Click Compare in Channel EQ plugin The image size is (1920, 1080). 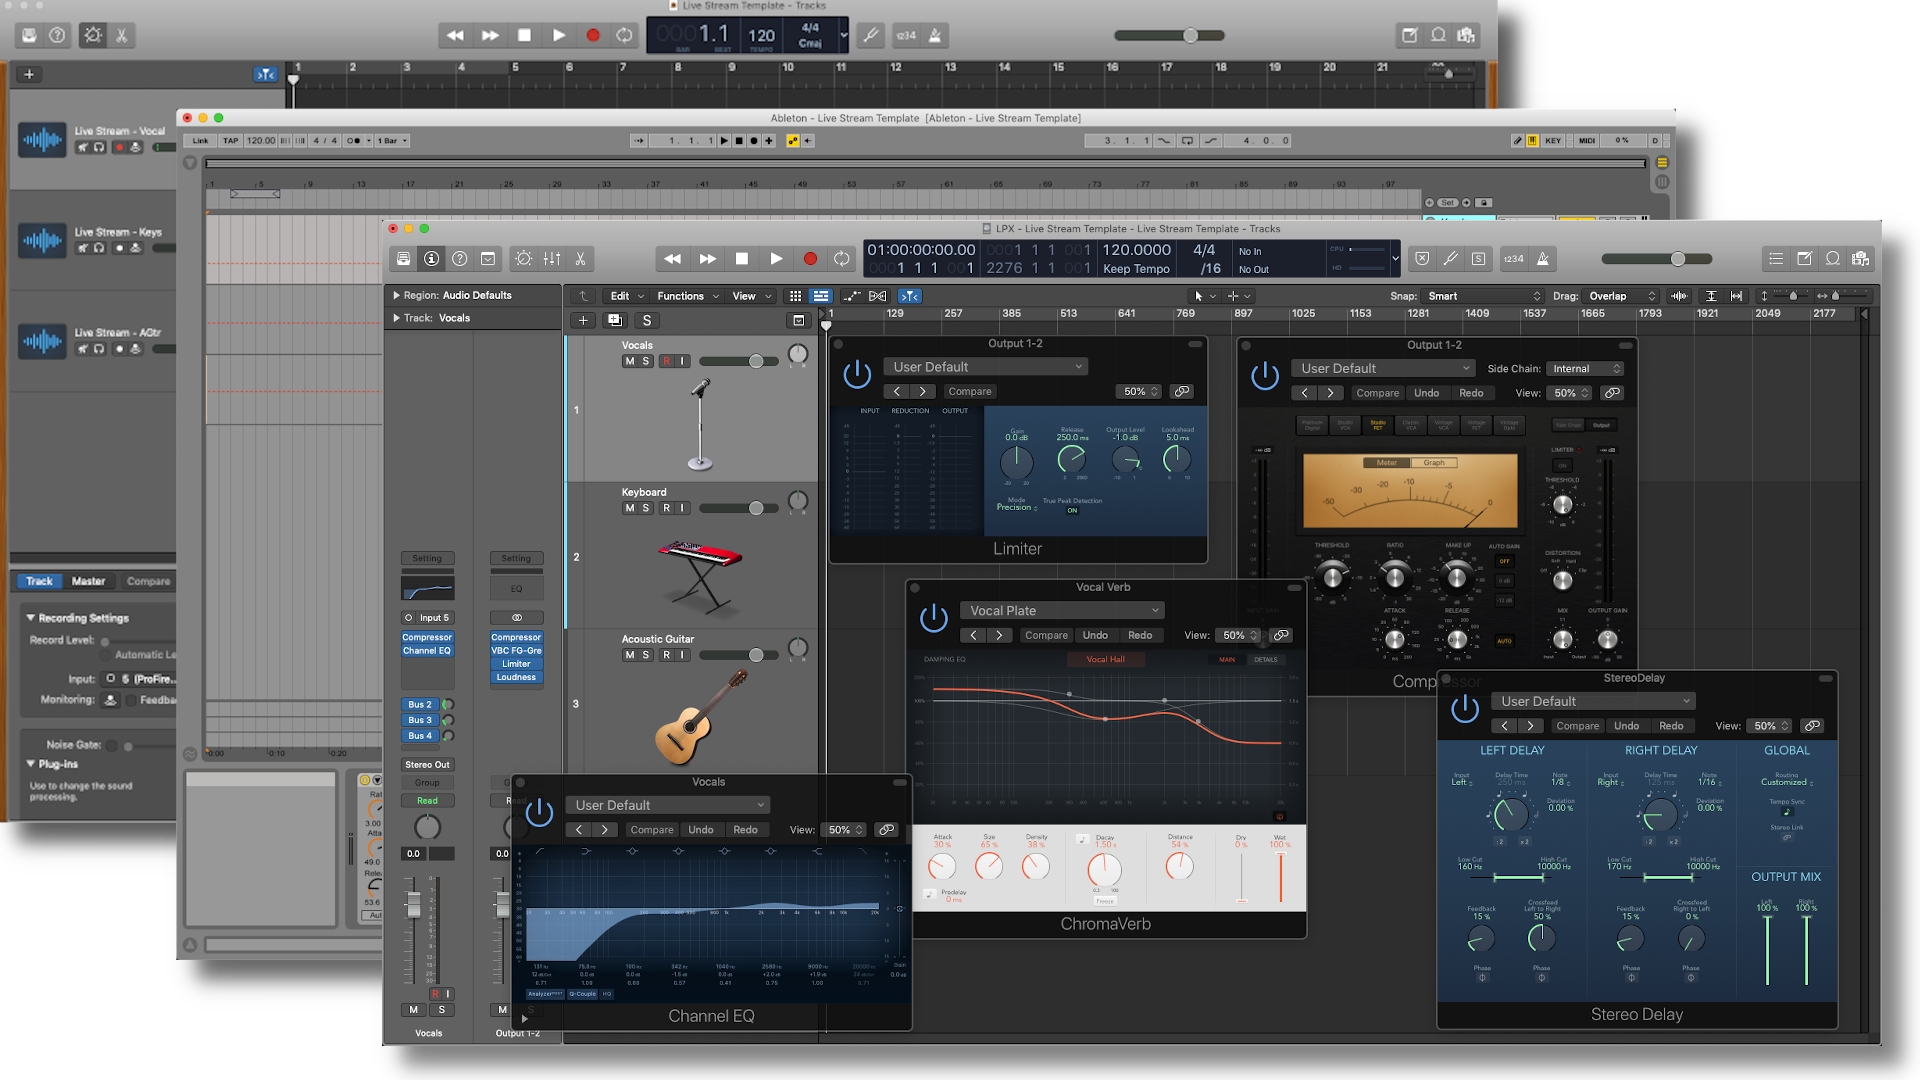652,830
